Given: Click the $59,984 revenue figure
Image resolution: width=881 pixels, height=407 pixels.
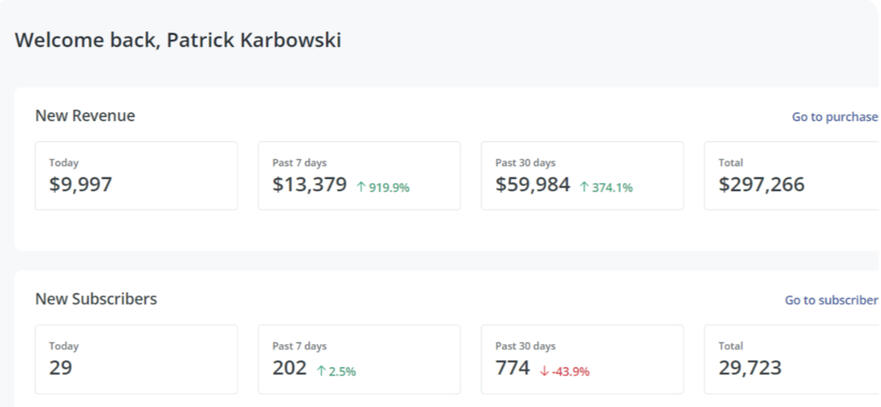Looking at the screenshot, I should click(x=533, y=185).
